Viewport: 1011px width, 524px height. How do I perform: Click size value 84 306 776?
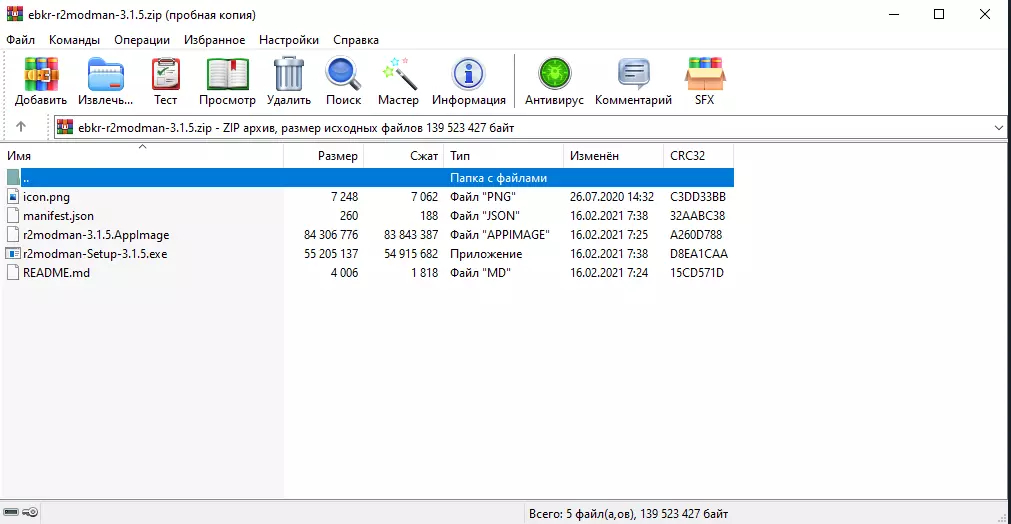pos(331,235)
